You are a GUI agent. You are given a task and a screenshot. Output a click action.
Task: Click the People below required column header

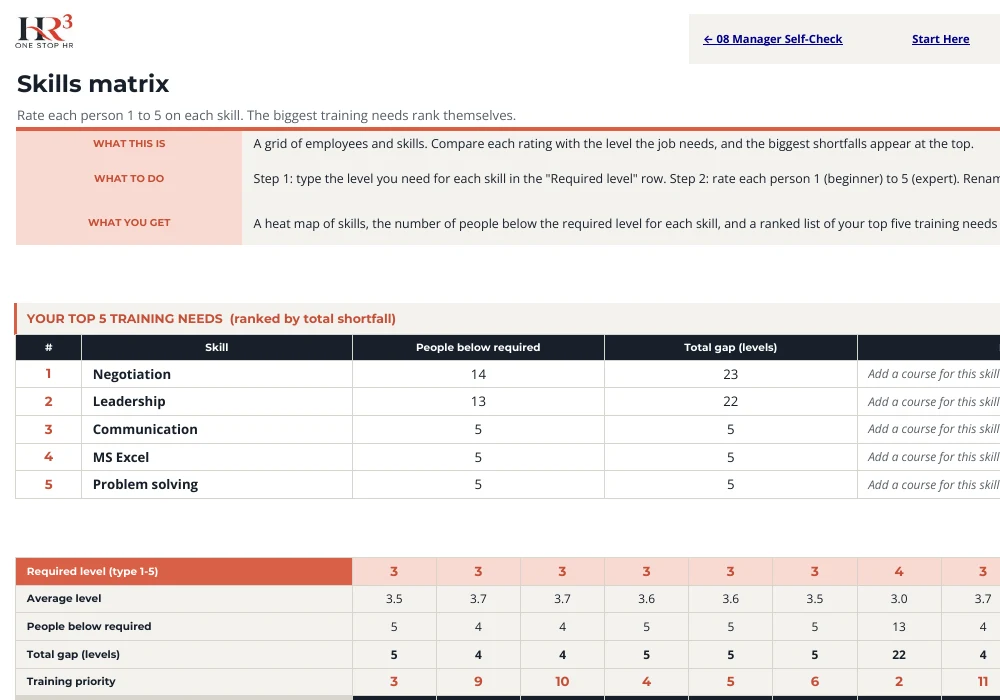tap(478, 347)
